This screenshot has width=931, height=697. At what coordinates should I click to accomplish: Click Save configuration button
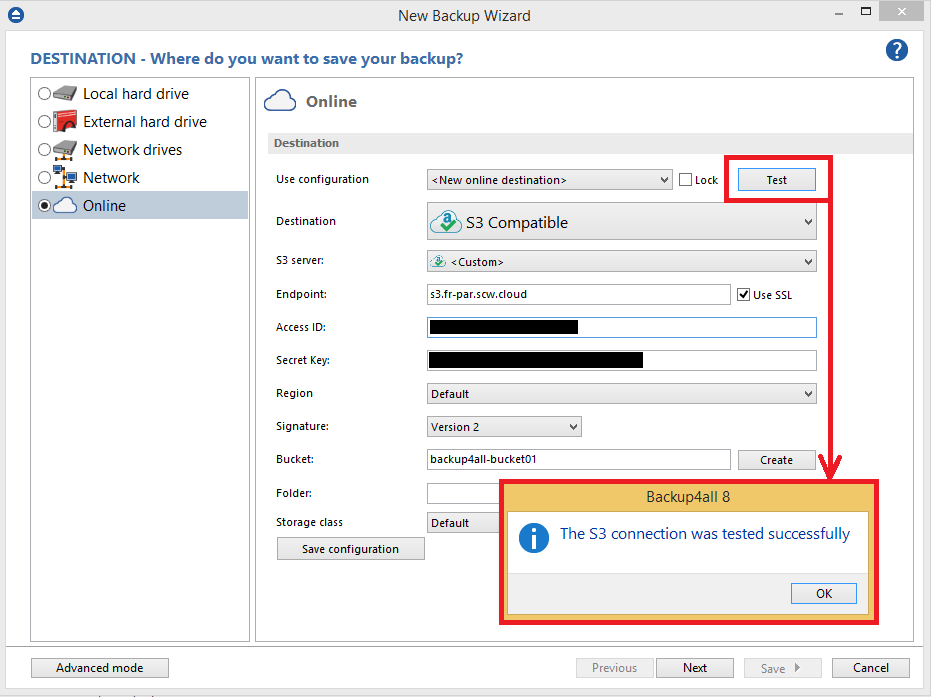tap(350, 549)
